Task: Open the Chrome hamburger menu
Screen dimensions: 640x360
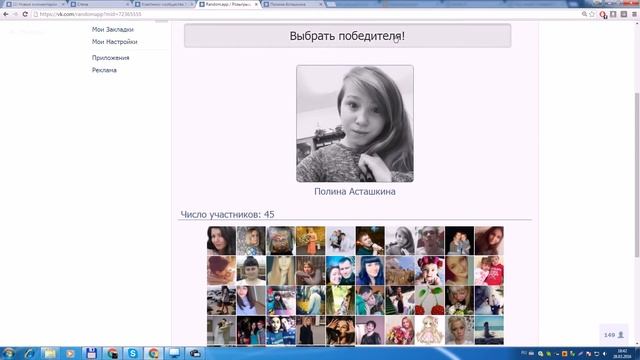Action: (x=634, y=14)
